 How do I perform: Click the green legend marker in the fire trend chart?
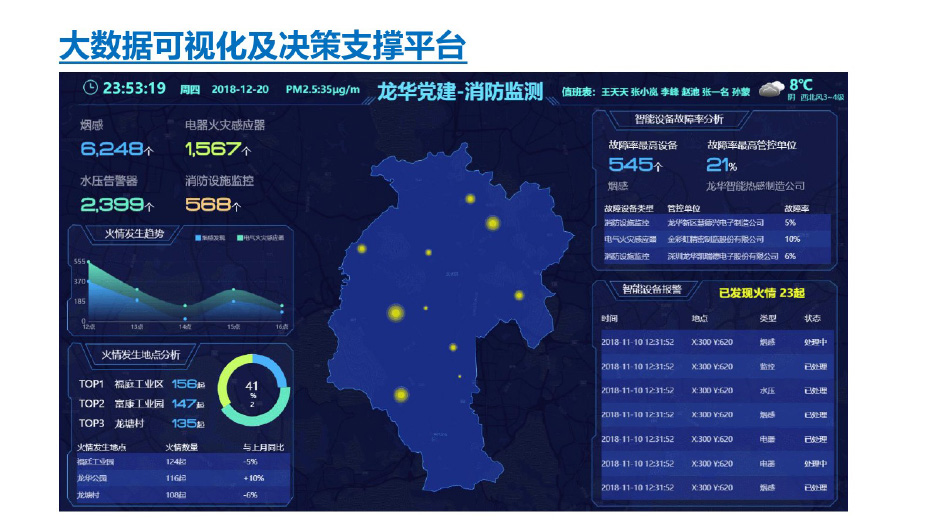pyautogui.click(x=240, y=238)
